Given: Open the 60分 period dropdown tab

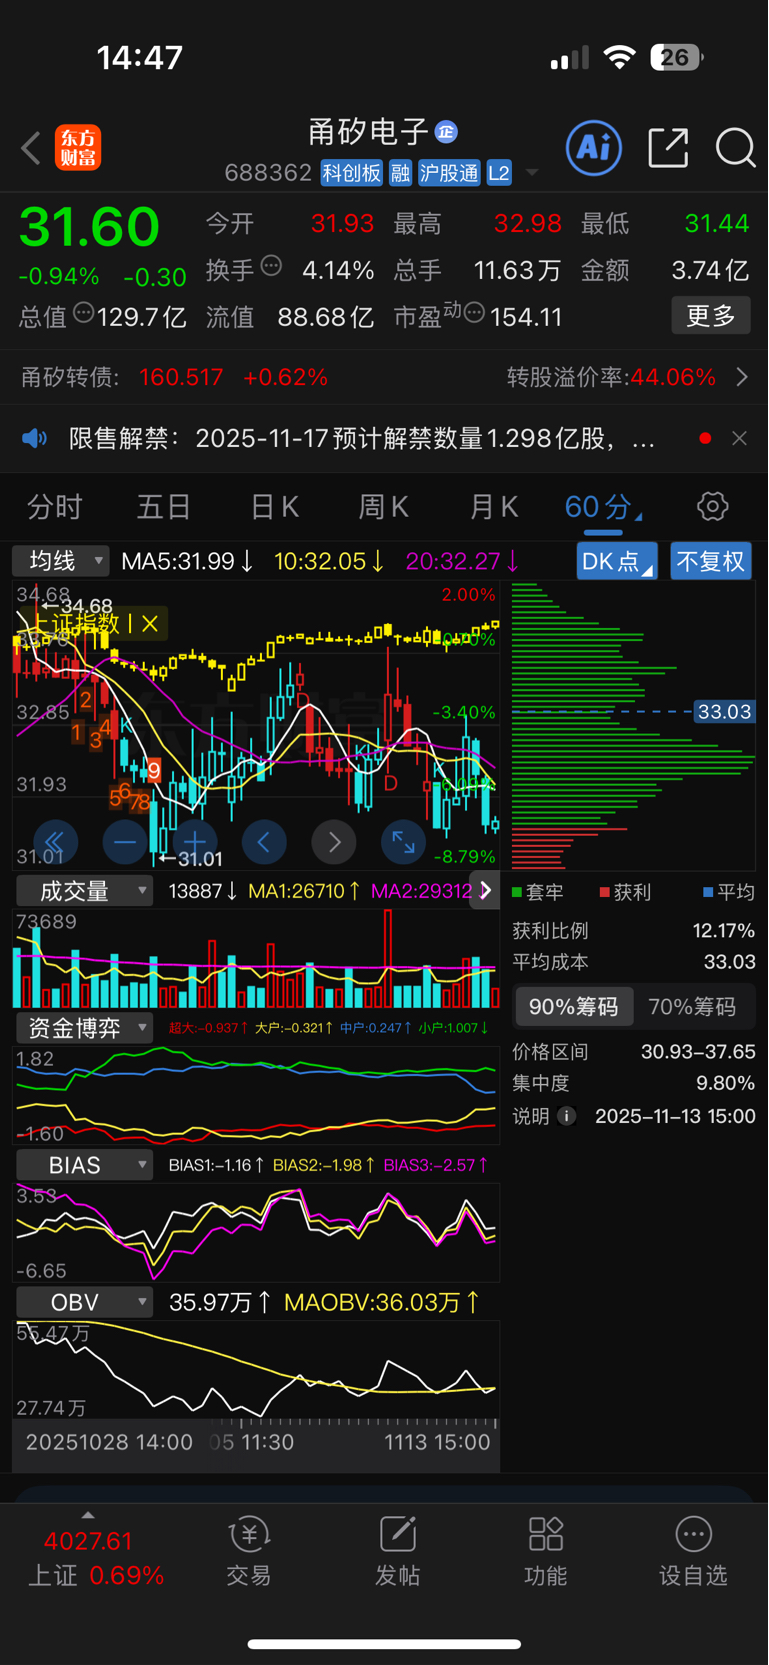Looking at the screenshot, I should pyautogui.click(x=603, y=507).
